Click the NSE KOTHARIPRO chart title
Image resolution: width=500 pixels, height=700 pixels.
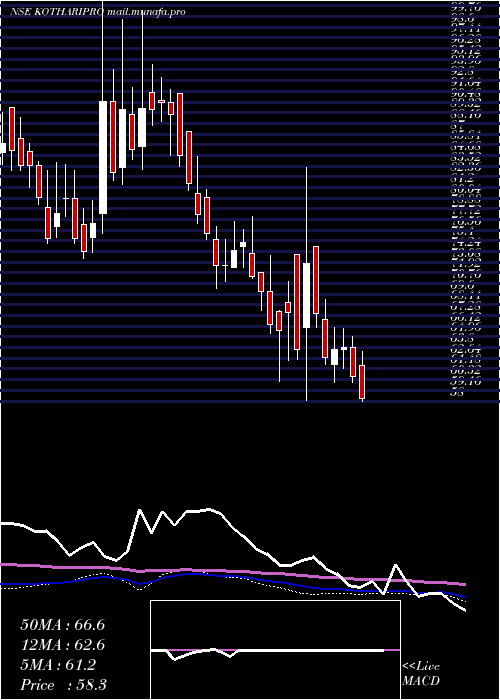(x=57, y=12)
